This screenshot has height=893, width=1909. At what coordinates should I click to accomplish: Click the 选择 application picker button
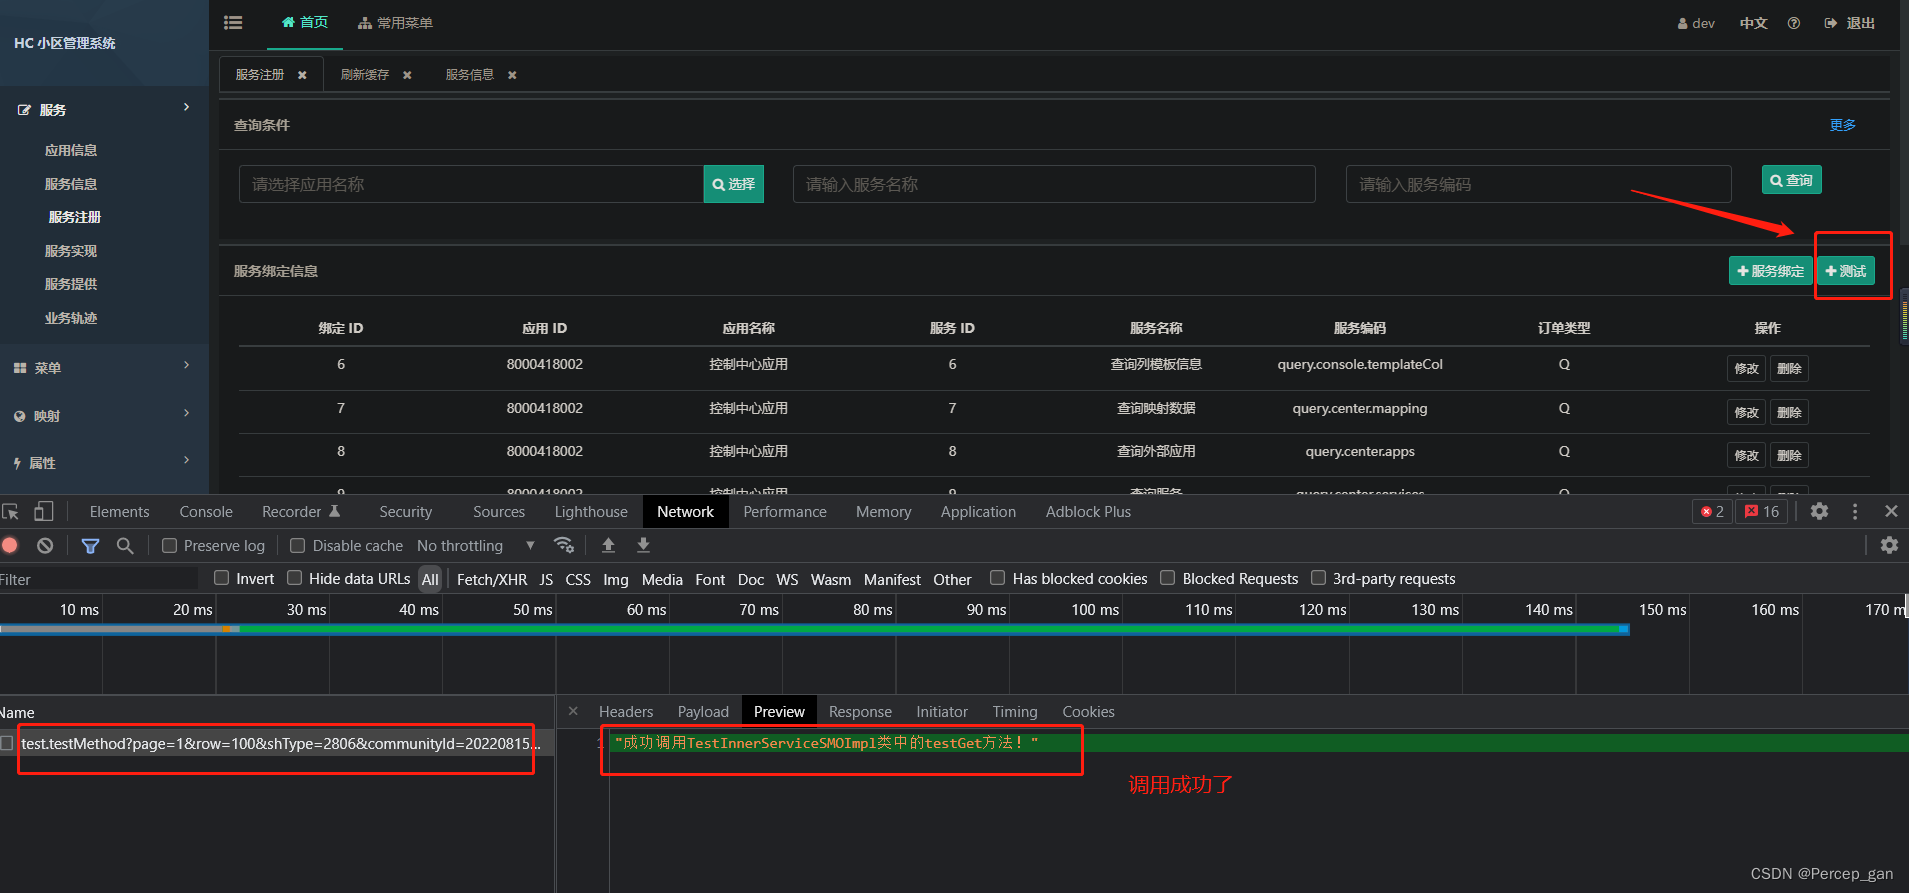click(734, 184)
